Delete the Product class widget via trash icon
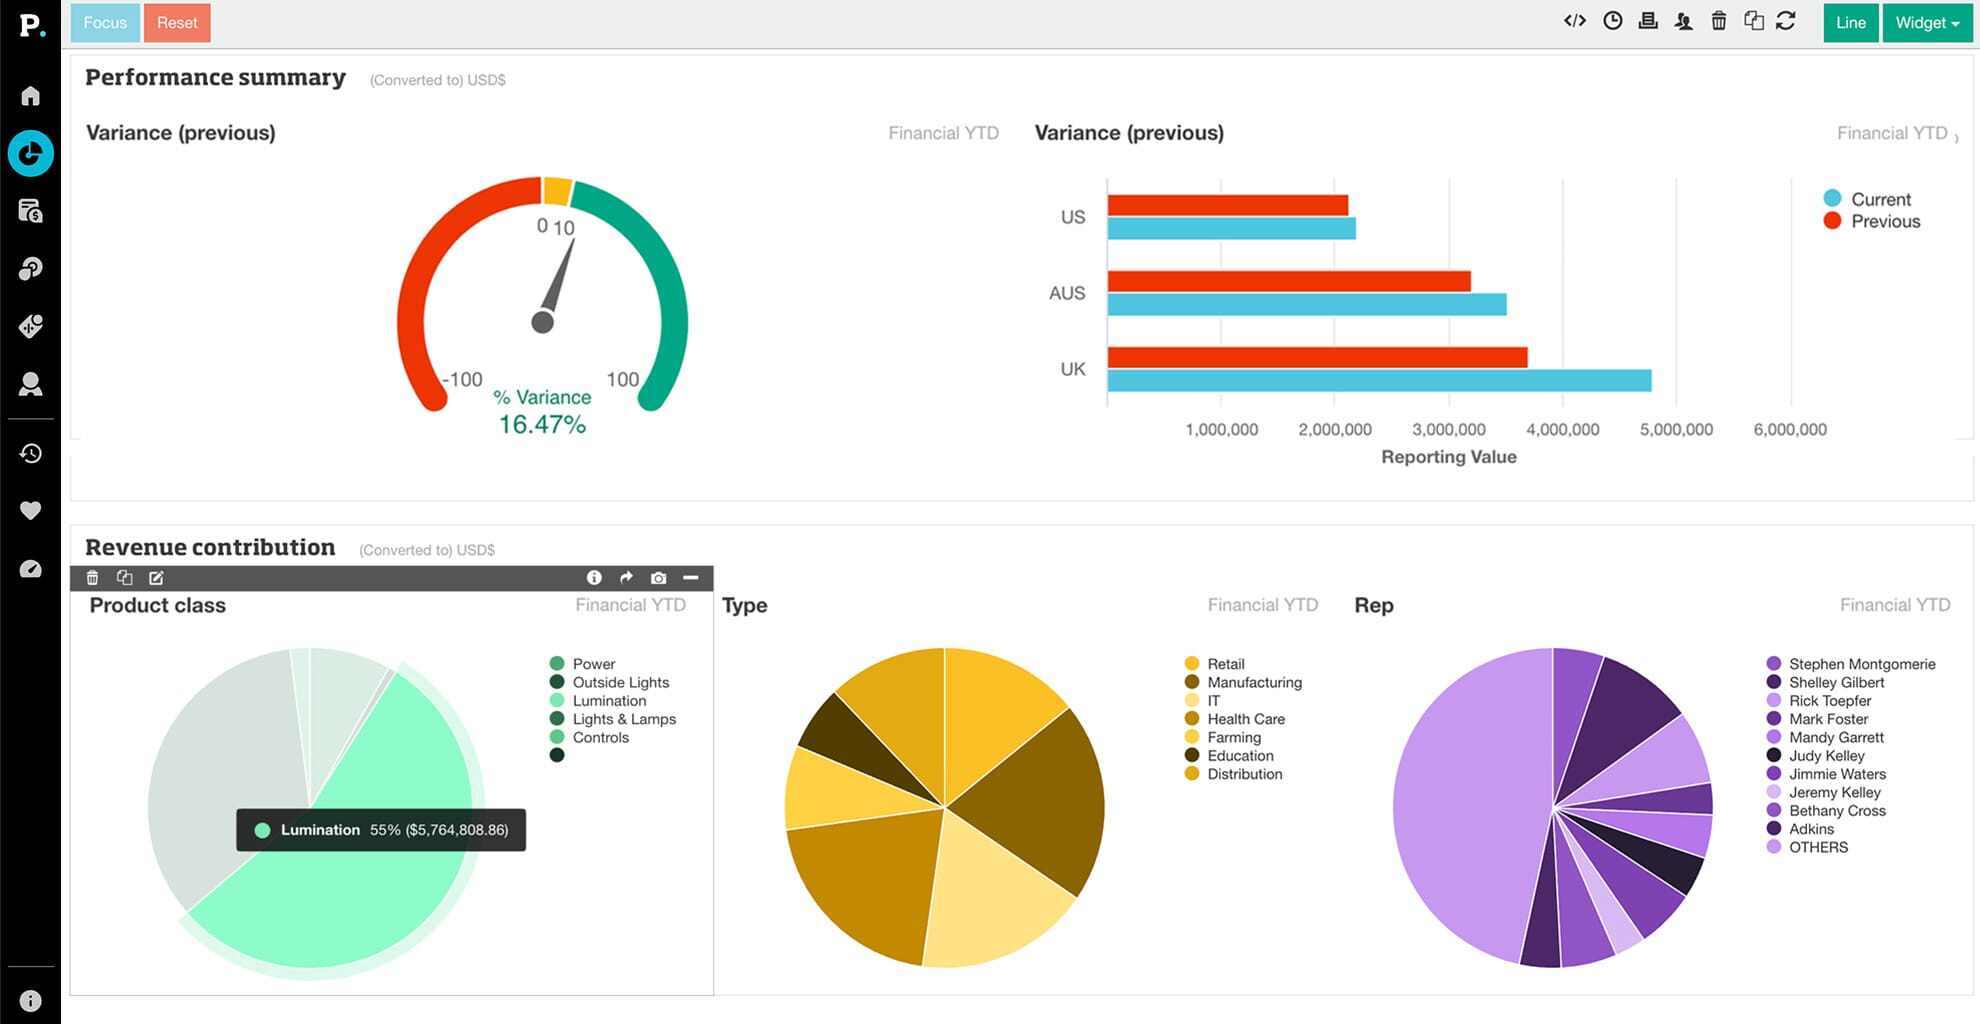This screenshot has width=1980, height=1024. (93, 578)
